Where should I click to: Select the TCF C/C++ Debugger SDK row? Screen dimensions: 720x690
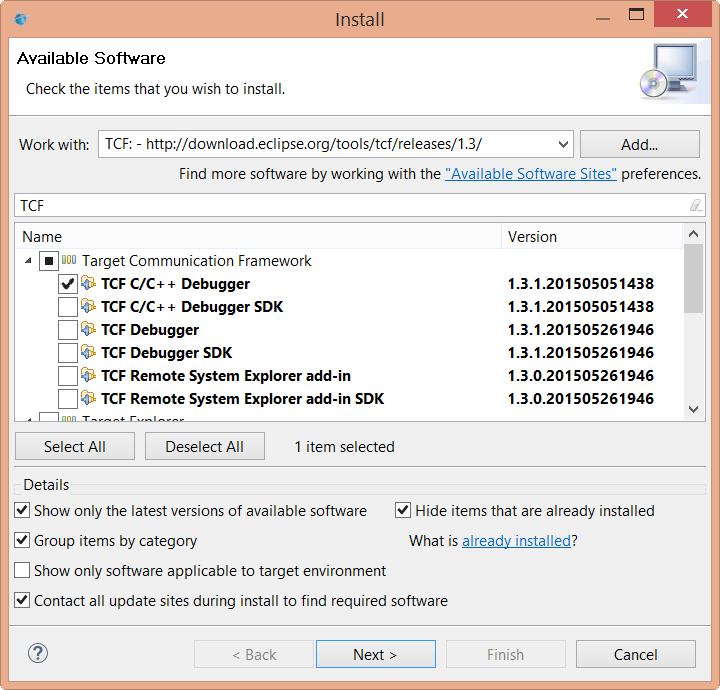pos(349,307)
